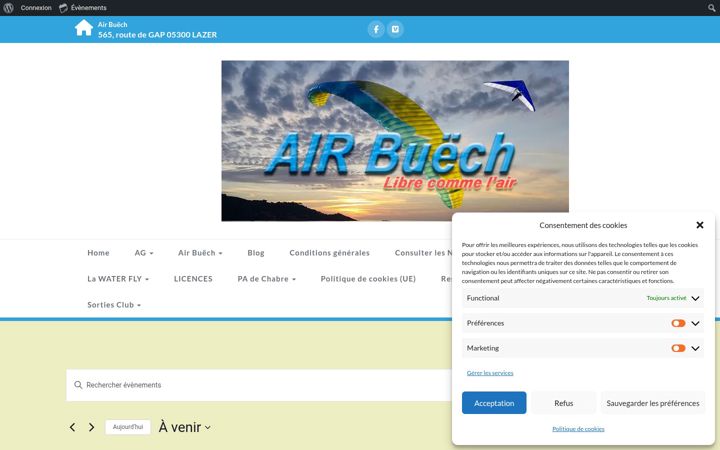Toggle the Préférences cookie switch
Screen dimensions: 720x450
pos(678,323)
